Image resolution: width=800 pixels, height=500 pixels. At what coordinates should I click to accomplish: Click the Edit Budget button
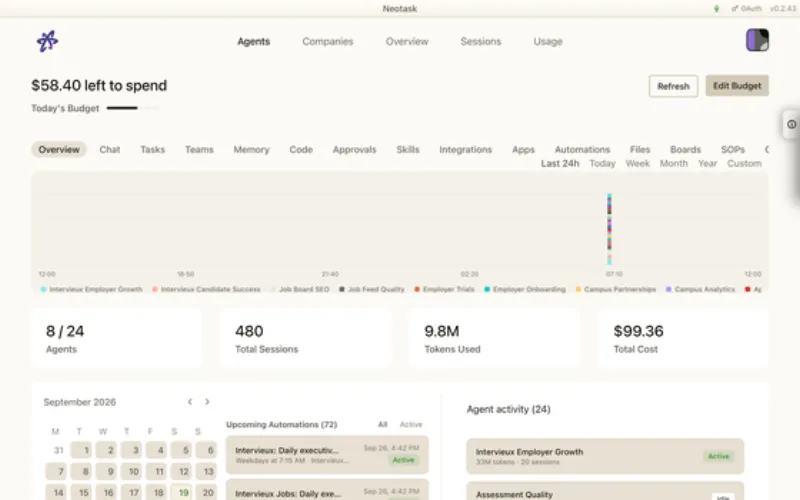click(737, 86)
